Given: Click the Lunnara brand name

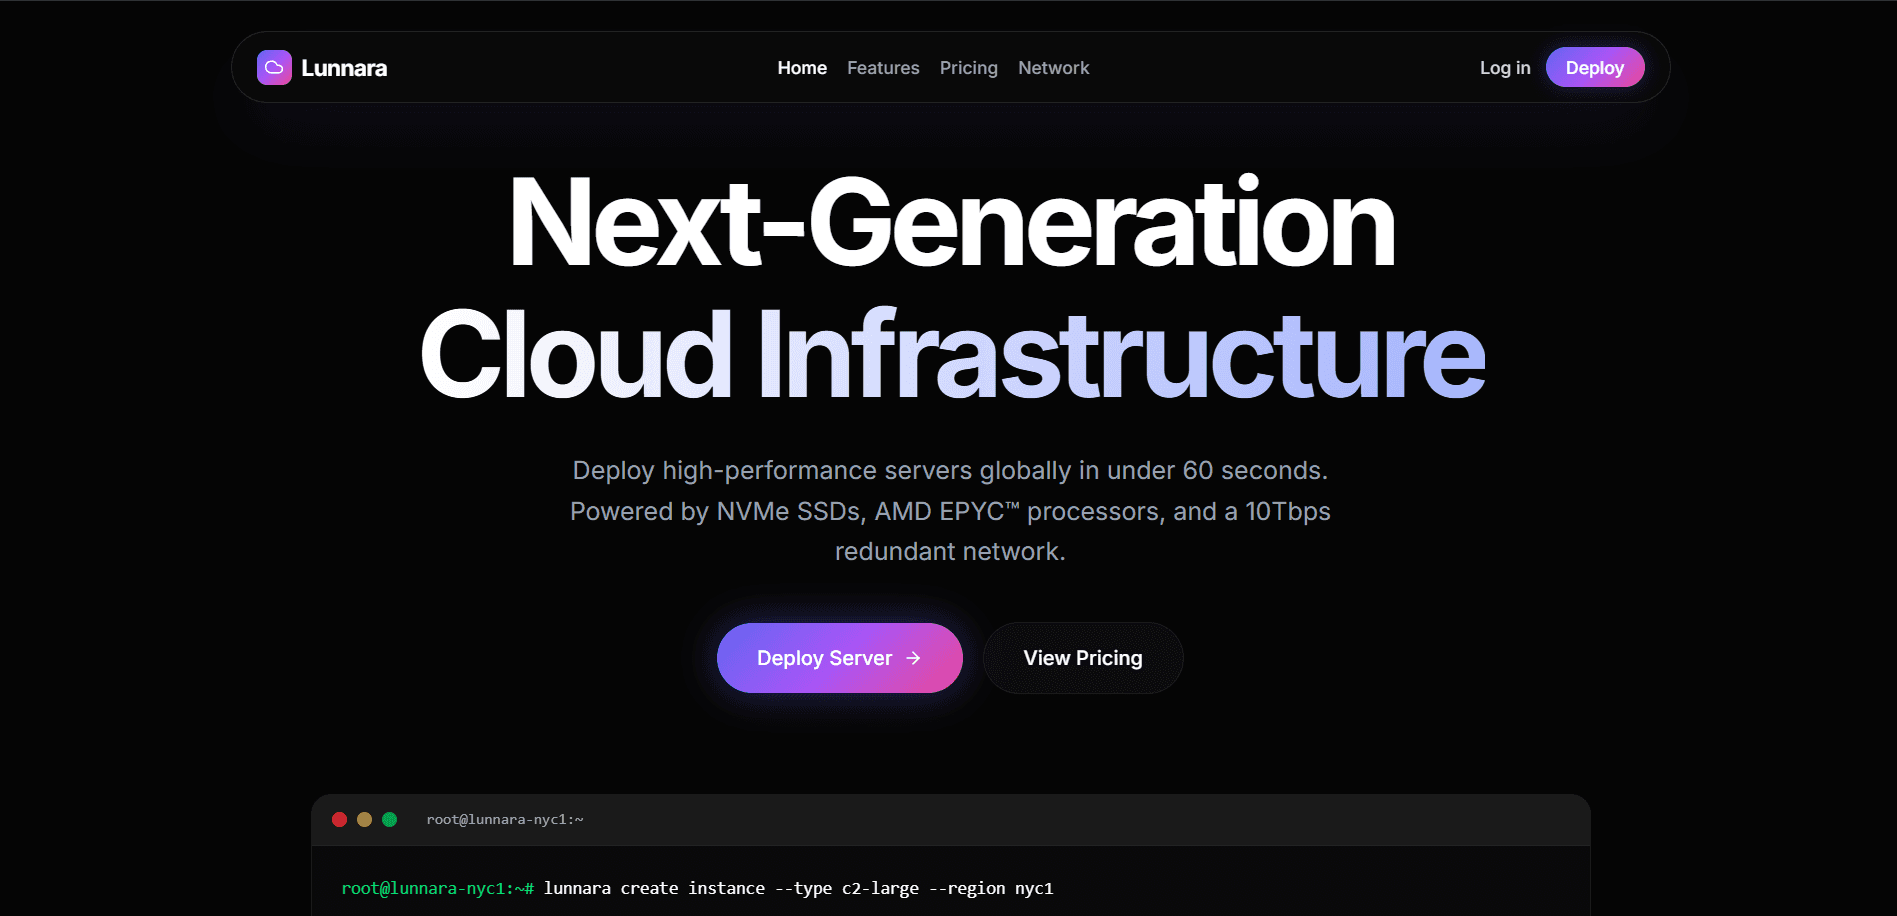Looking at the screenshot, I should [344, 68].
